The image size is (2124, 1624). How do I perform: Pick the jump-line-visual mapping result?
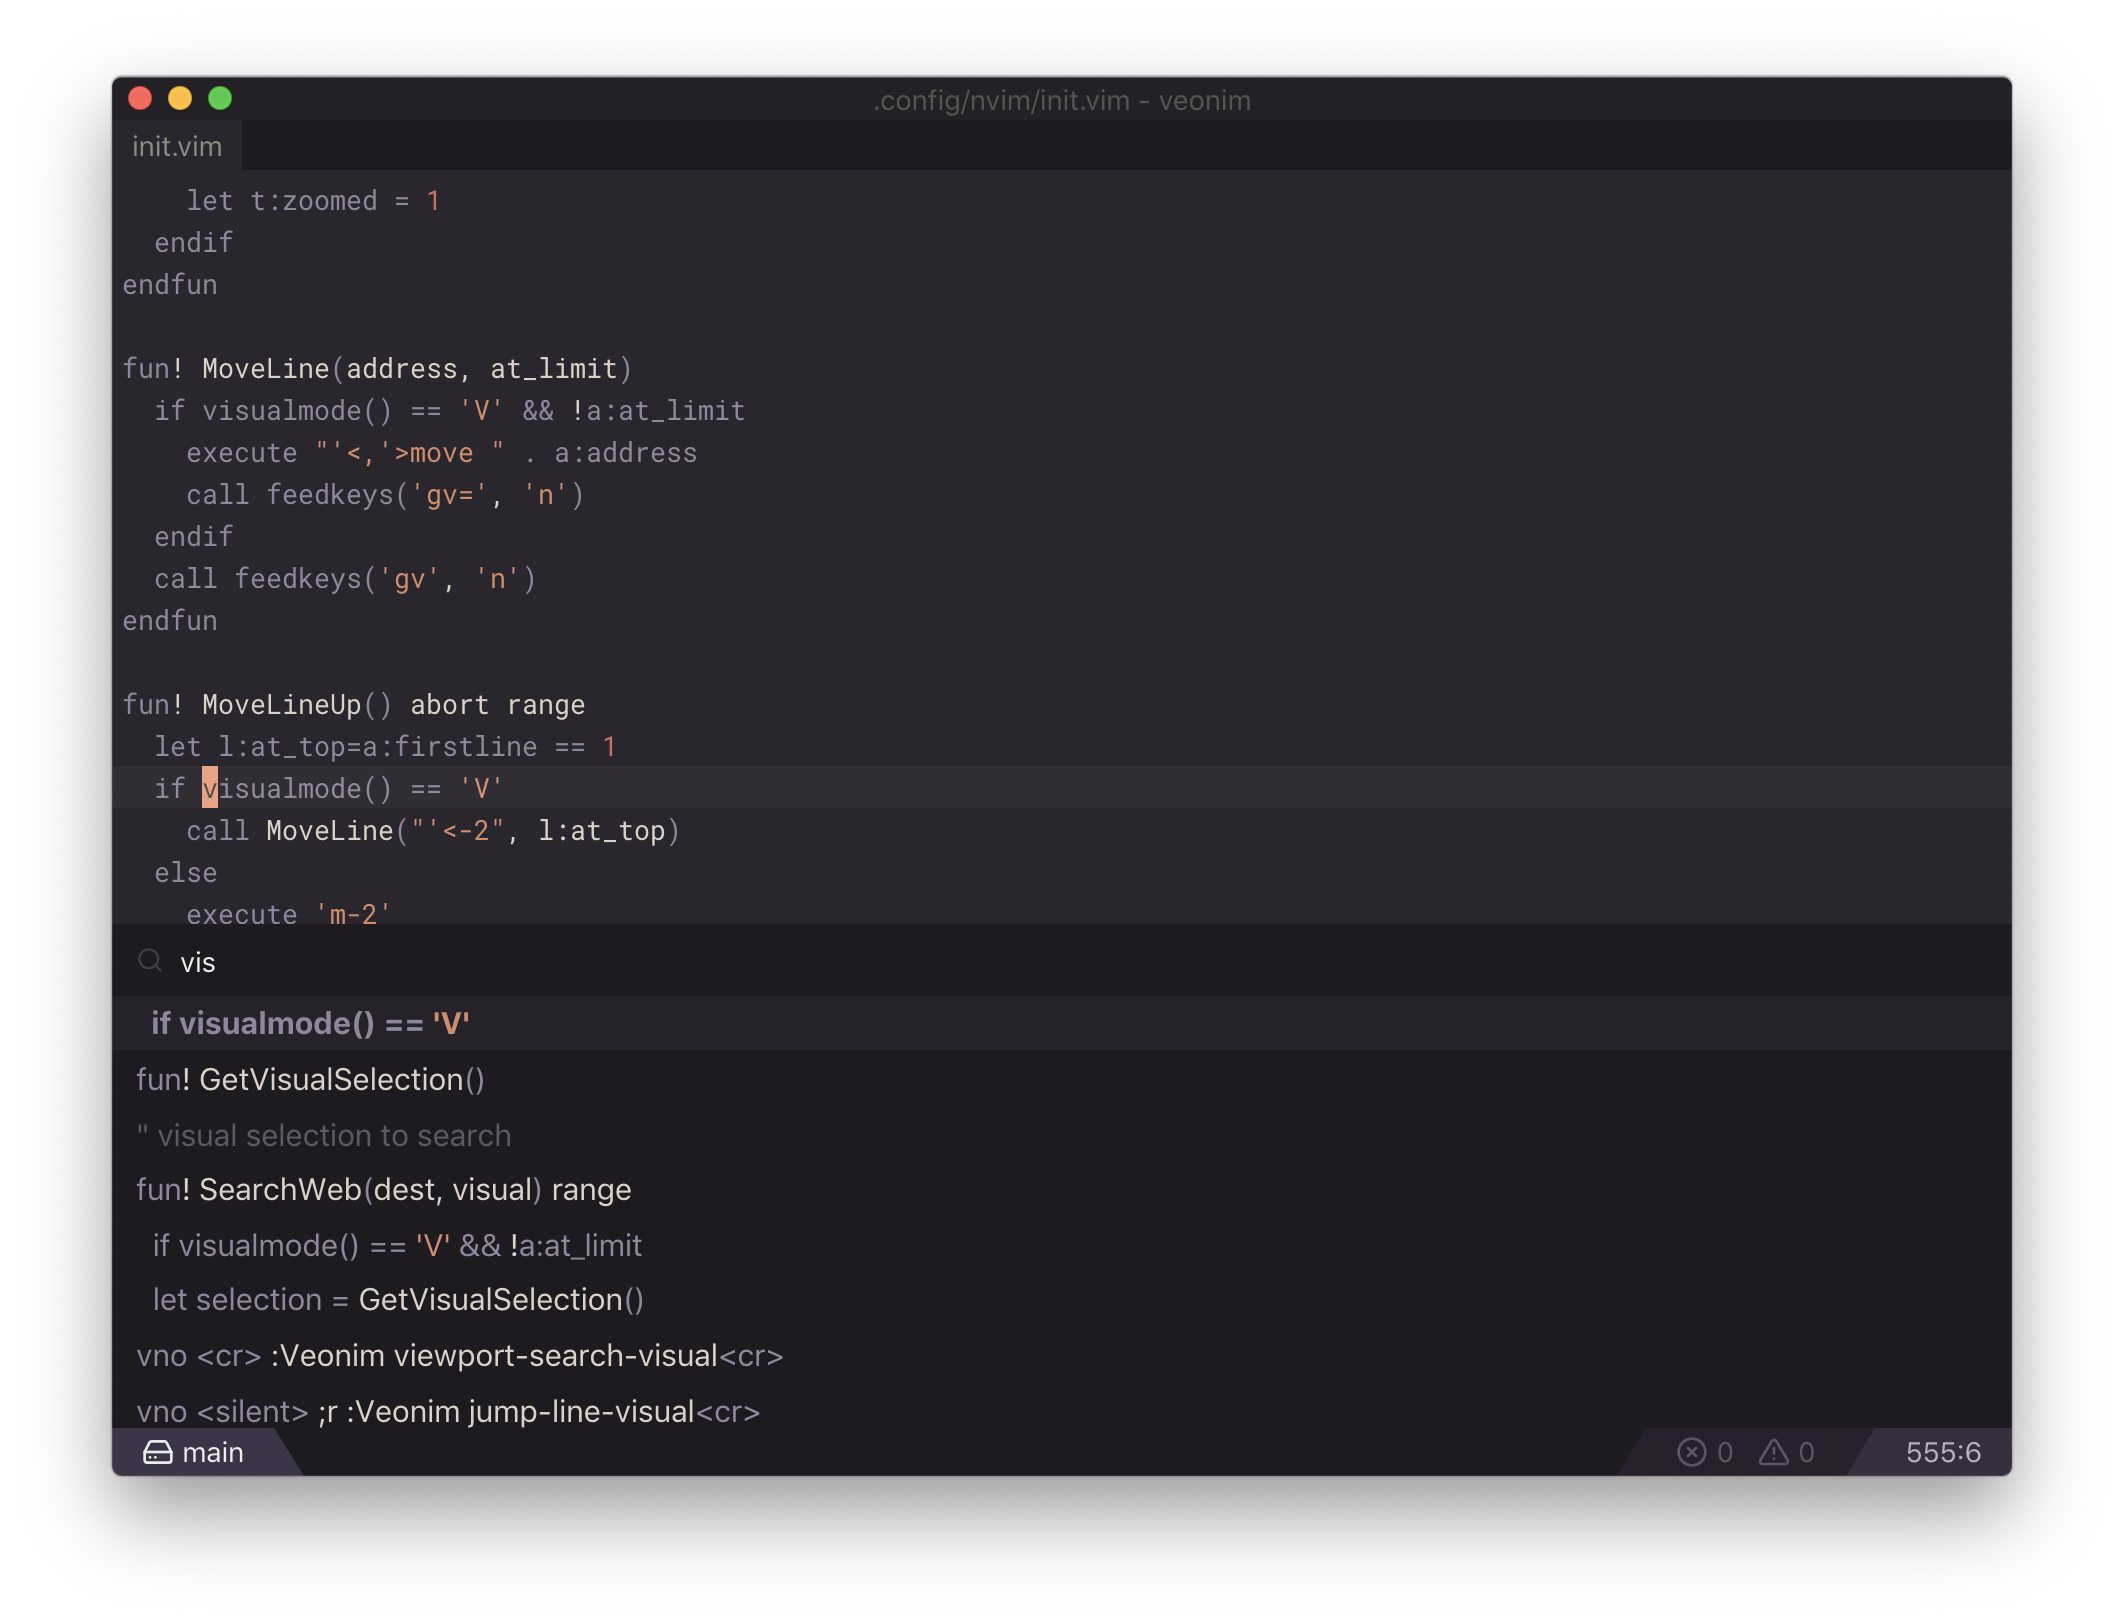(x=448, y=1411)
